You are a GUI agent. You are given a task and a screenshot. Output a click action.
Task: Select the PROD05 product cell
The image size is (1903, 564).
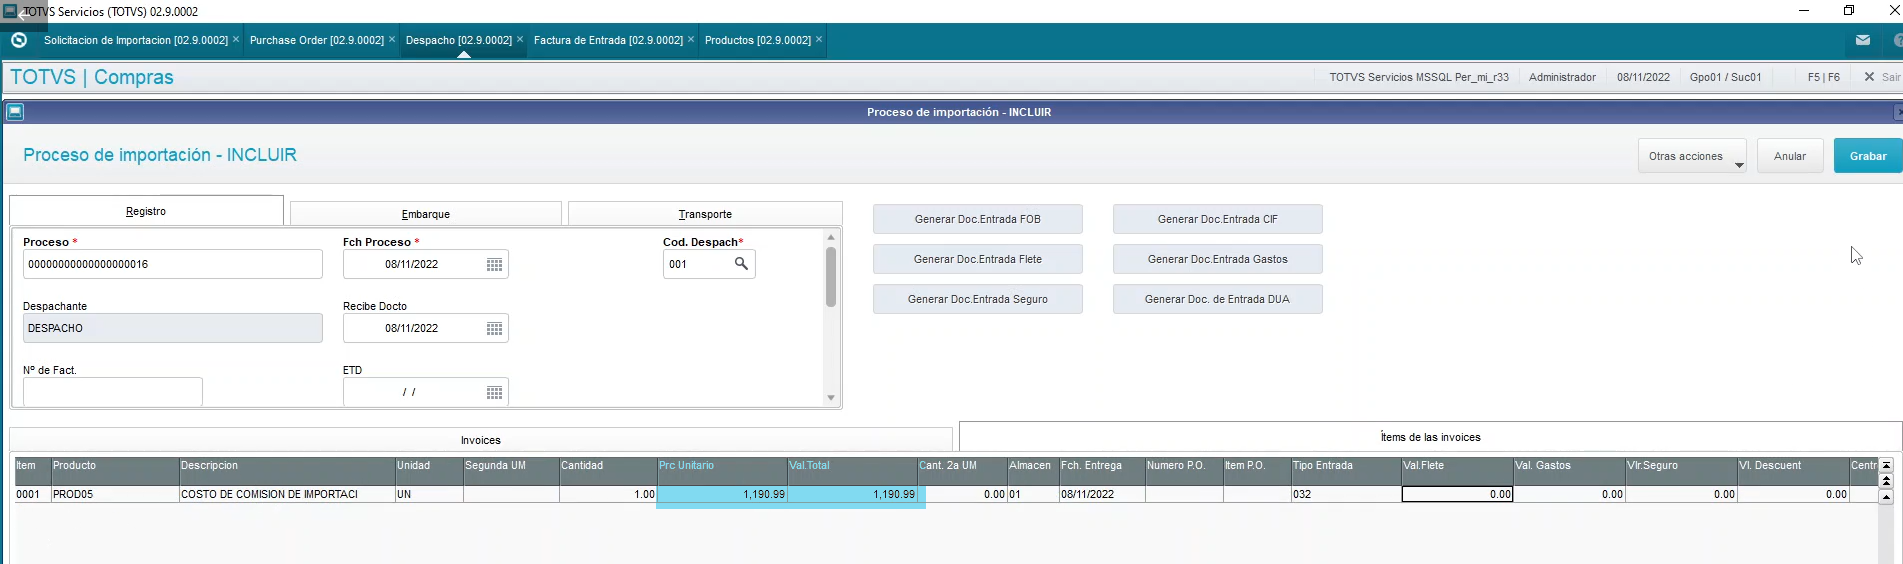coord(115,494)
